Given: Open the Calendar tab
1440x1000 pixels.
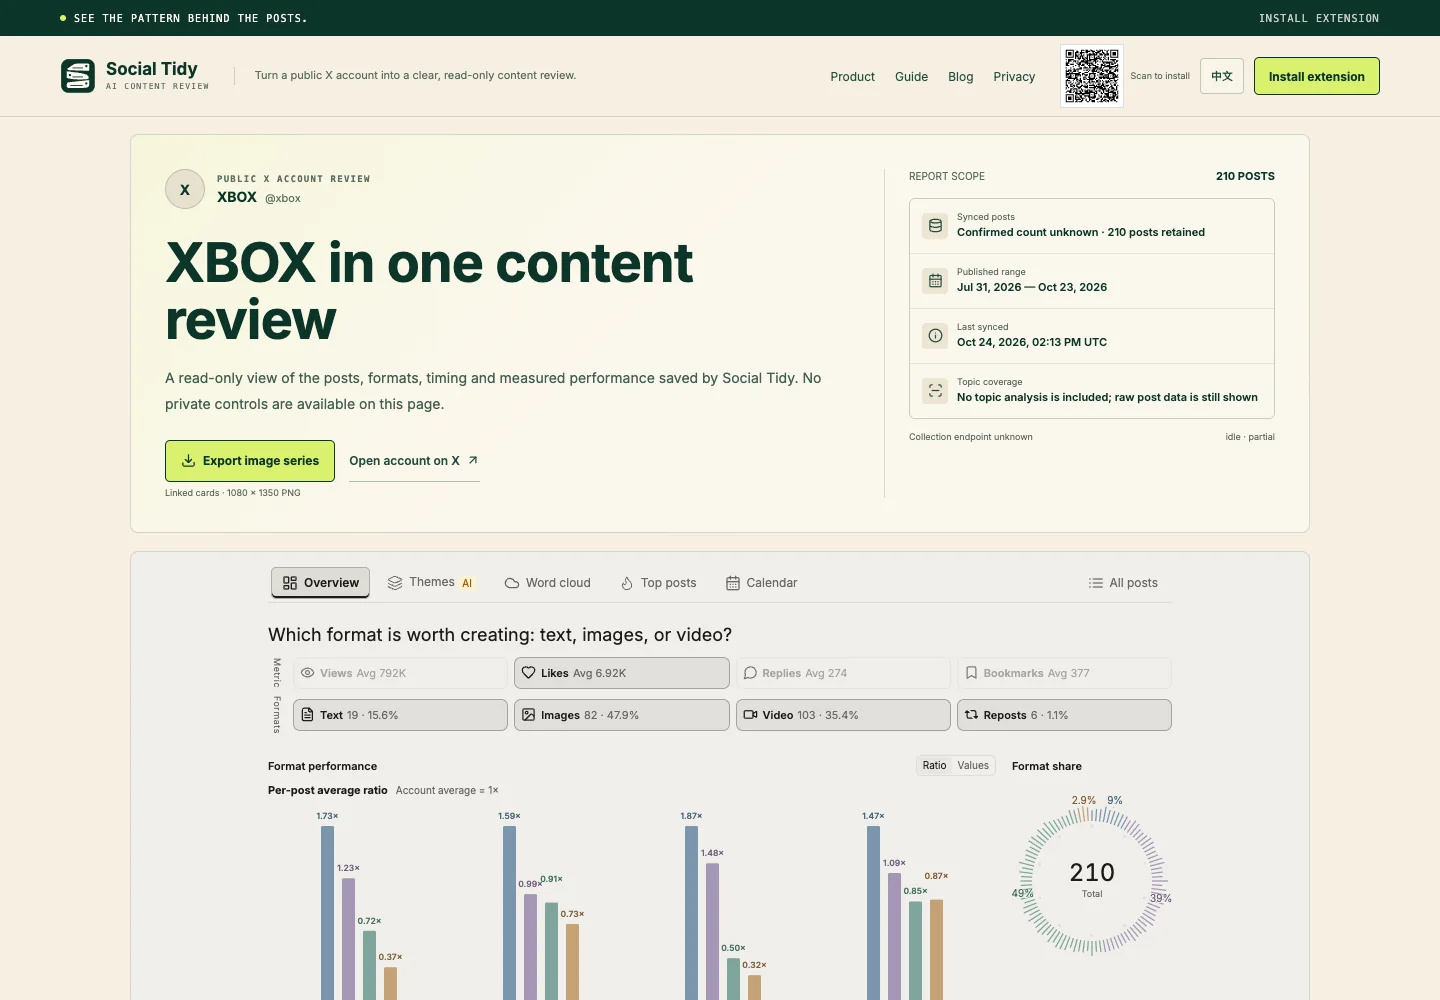Looking at the screenshot, I should click(762, 583).
